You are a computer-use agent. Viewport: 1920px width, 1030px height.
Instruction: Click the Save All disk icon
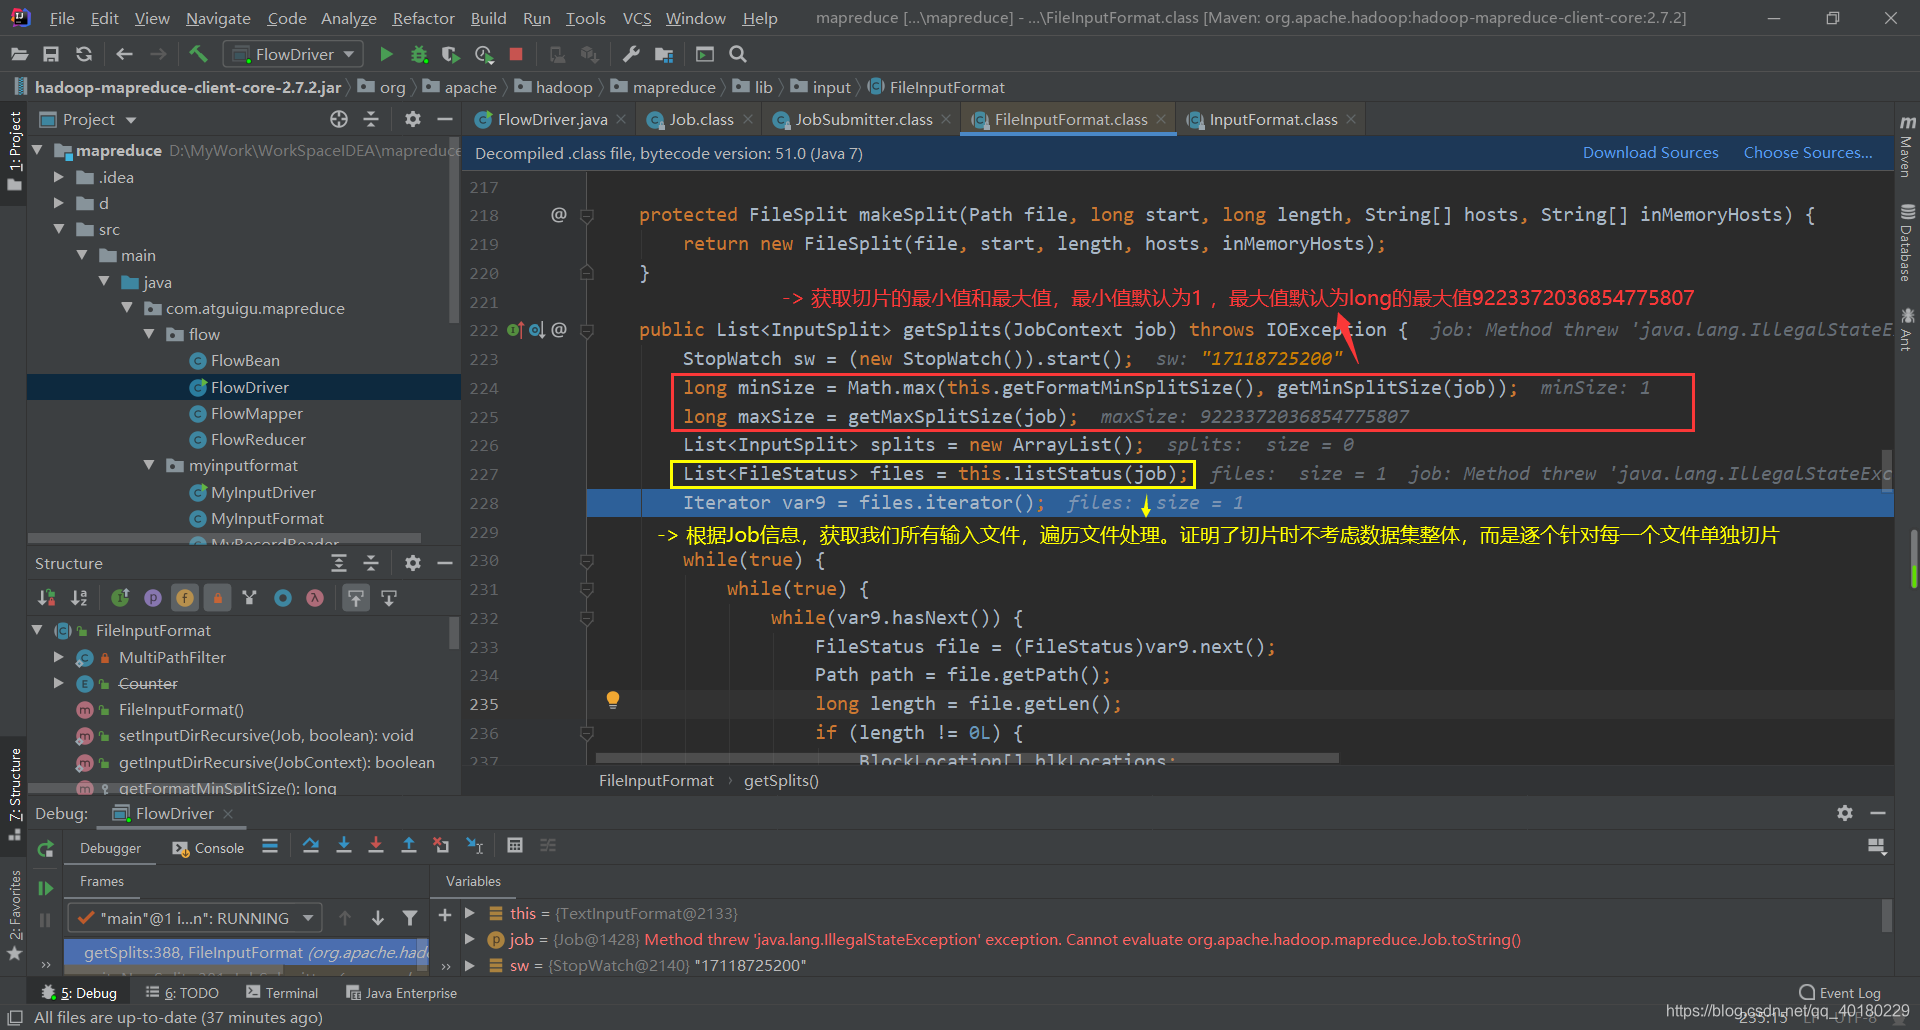pyautogui.click(x=51, y=54)
